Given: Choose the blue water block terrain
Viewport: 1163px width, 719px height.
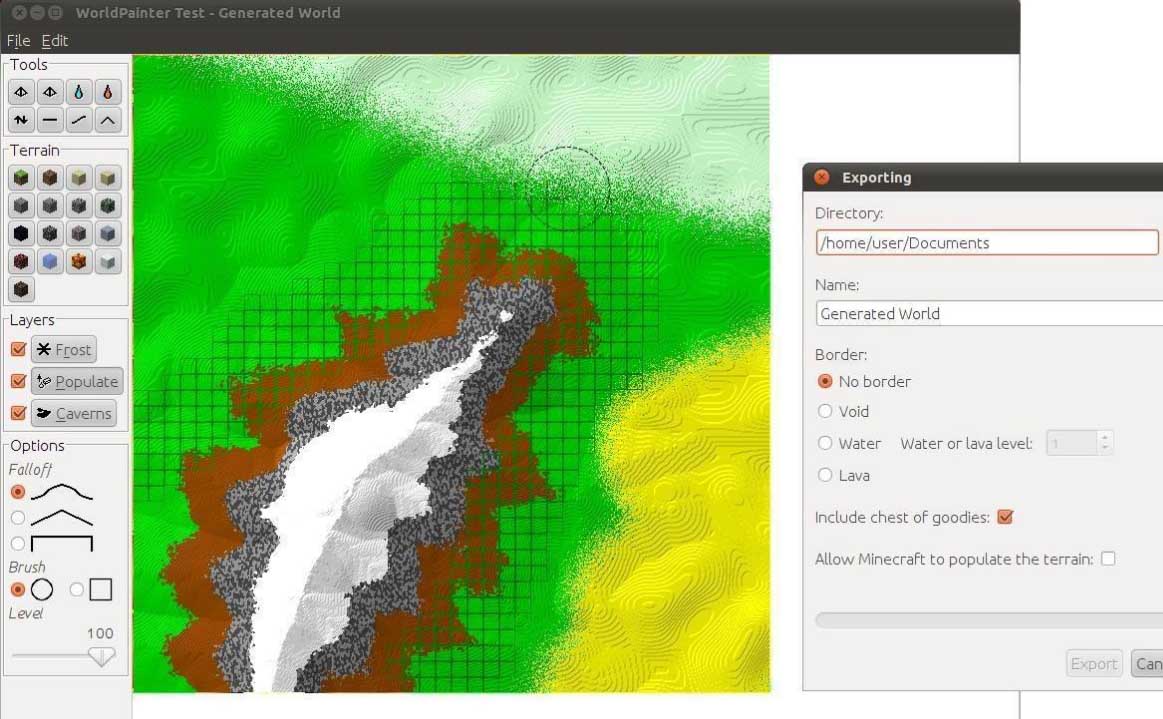Looking at the screenshot, I should coord(50,261).
